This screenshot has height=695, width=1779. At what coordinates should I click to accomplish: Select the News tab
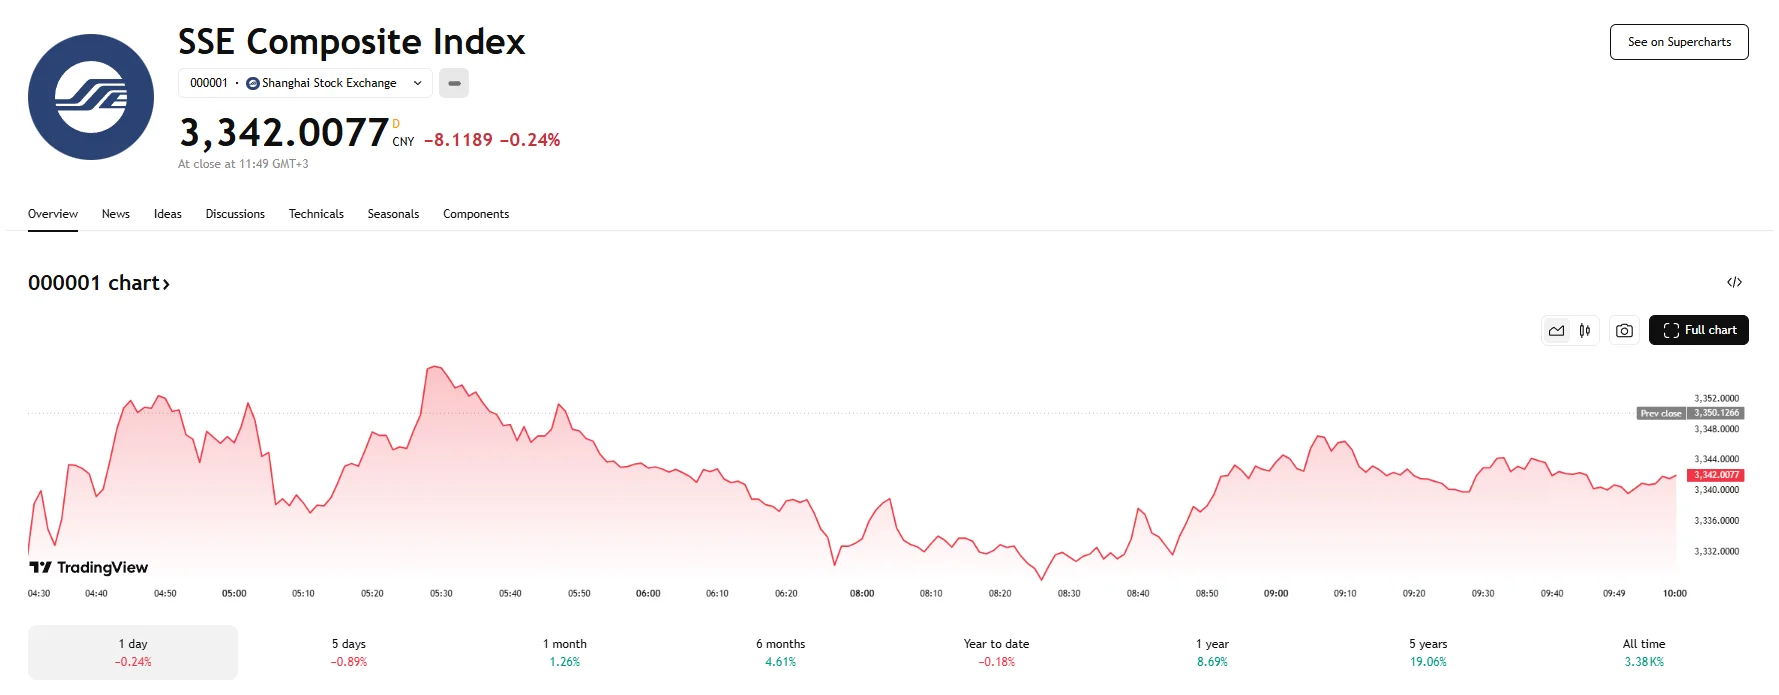tap(115, 213)
